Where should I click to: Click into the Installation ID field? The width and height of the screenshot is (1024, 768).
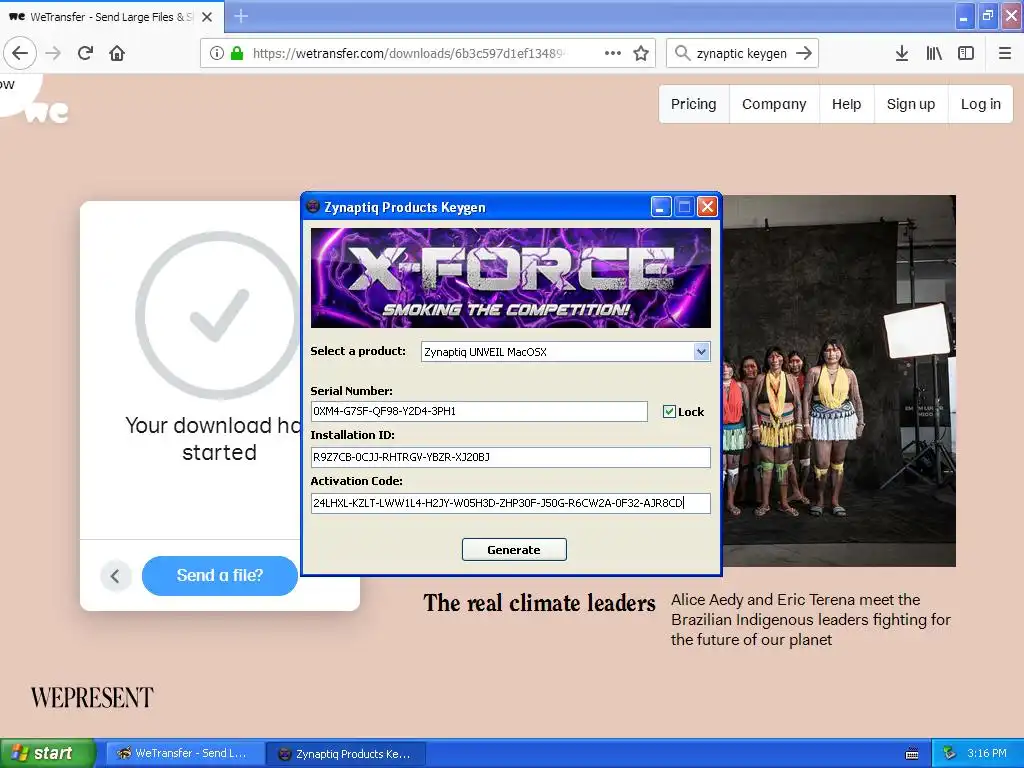tap(510, 457)
